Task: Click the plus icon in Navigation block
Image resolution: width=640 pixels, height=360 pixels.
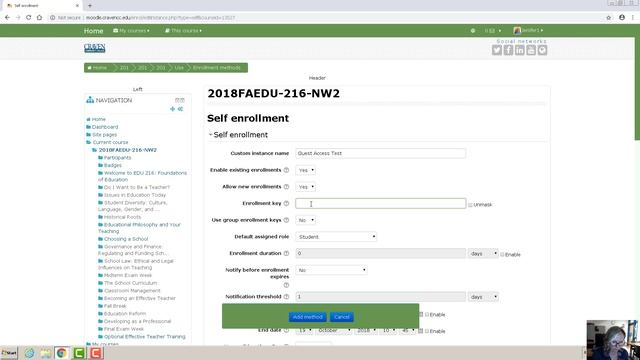Action: tap(172, 109)
